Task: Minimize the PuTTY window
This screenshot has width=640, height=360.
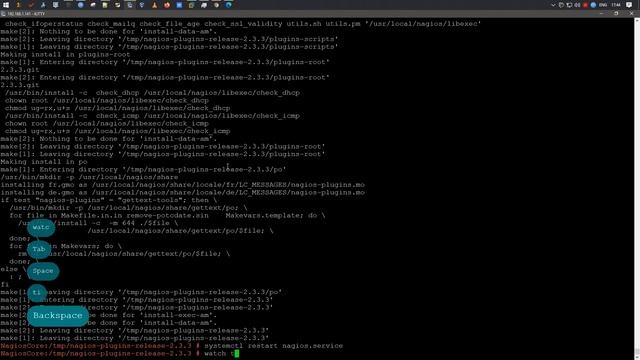Action: [x=601, y=13]
